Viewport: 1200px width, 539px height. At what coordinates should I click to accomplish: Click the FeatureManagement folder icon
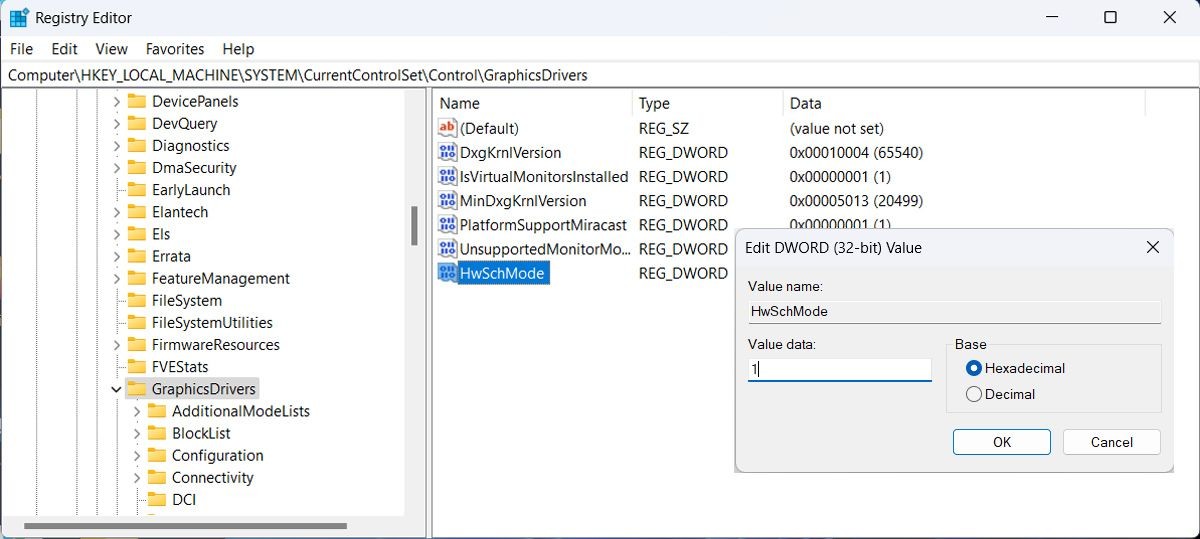pos(137,278)
